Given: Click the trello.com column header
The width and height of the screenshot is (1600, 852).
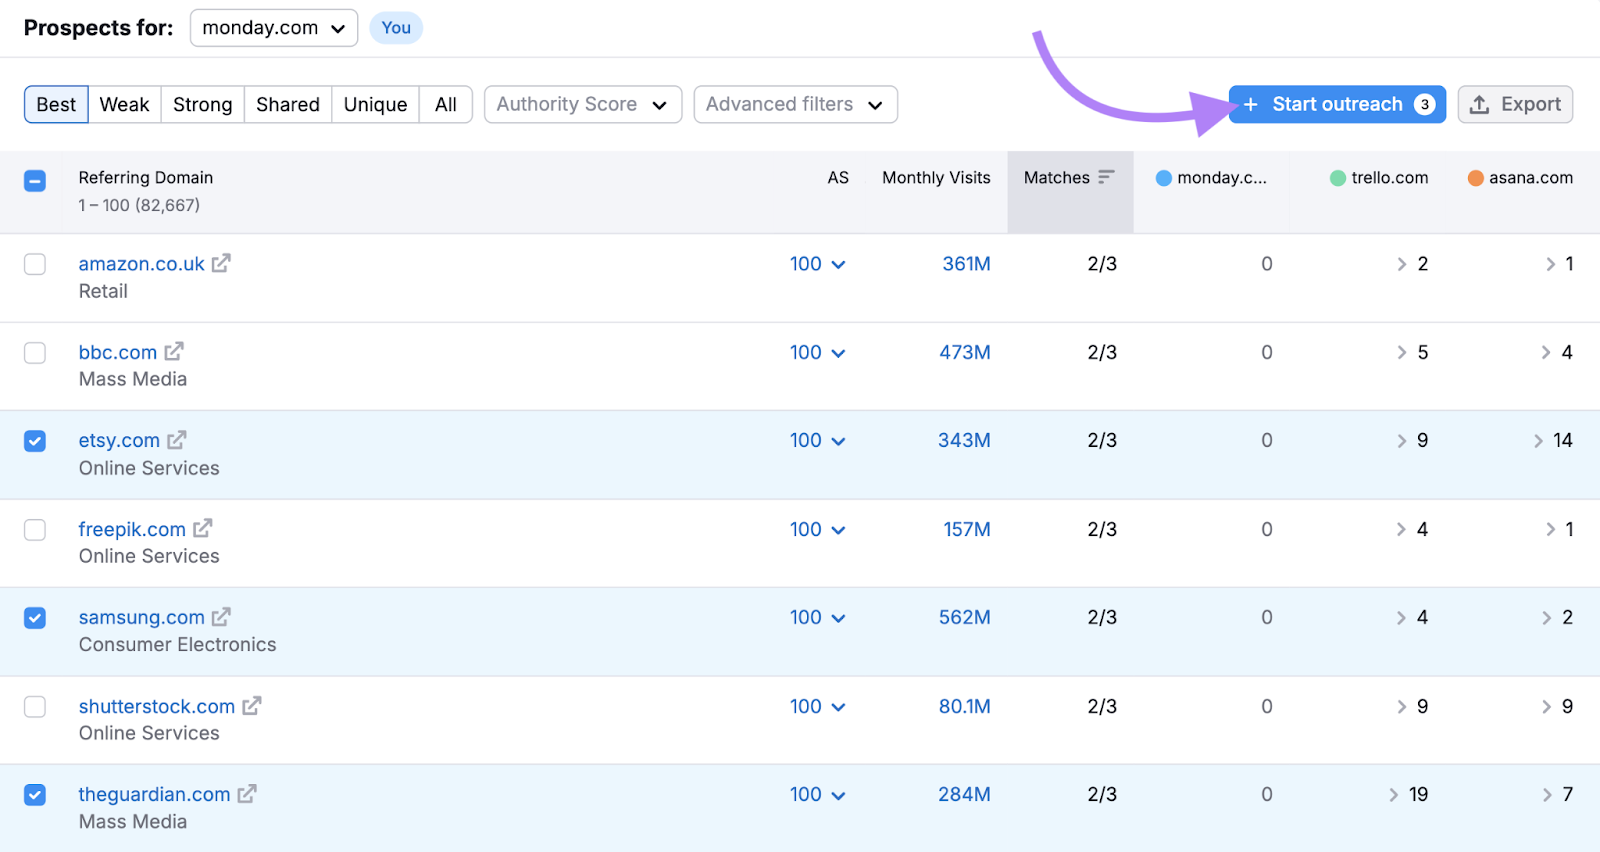Looking at the screenshot, I should tap(1379, 177).
